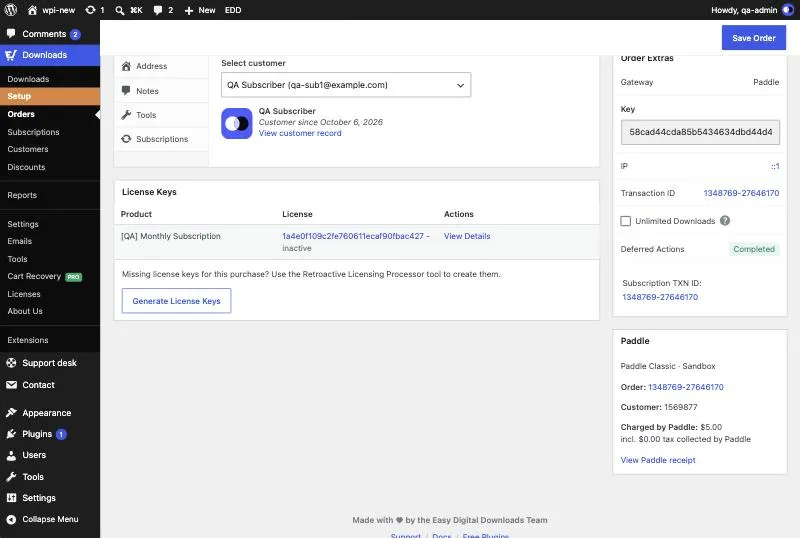Open the Users menu
The image size is (800, 538).
pyautogui.click(x=50, y=455)
